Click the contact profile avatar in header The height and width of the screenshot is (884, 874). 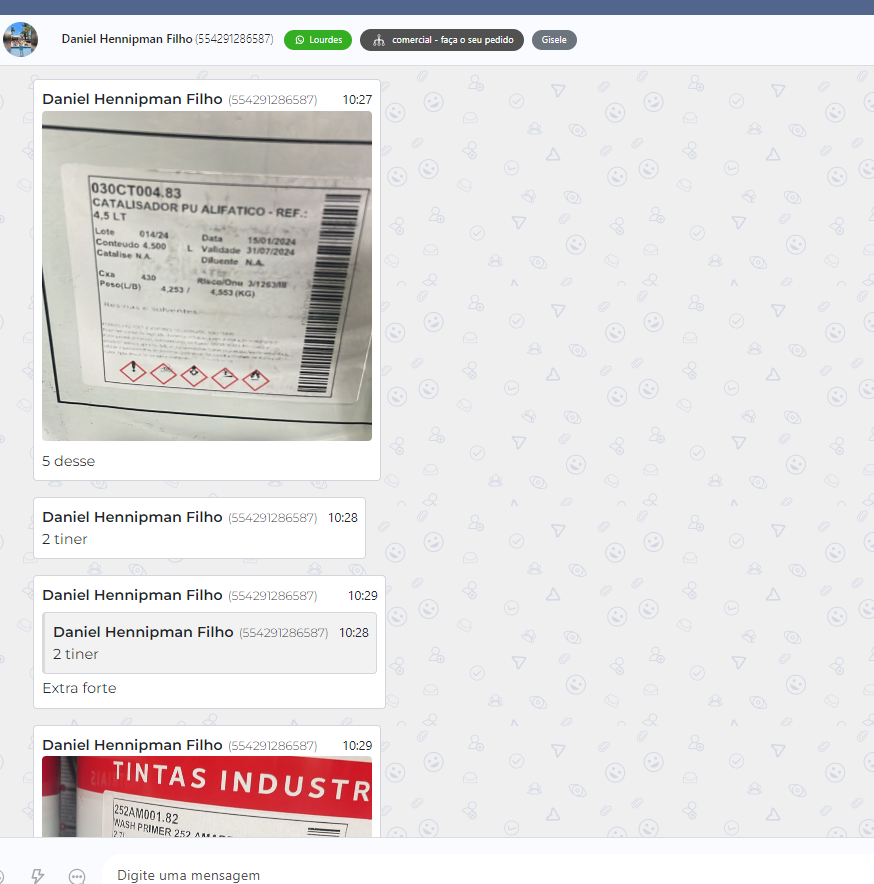tap(20, 39)
